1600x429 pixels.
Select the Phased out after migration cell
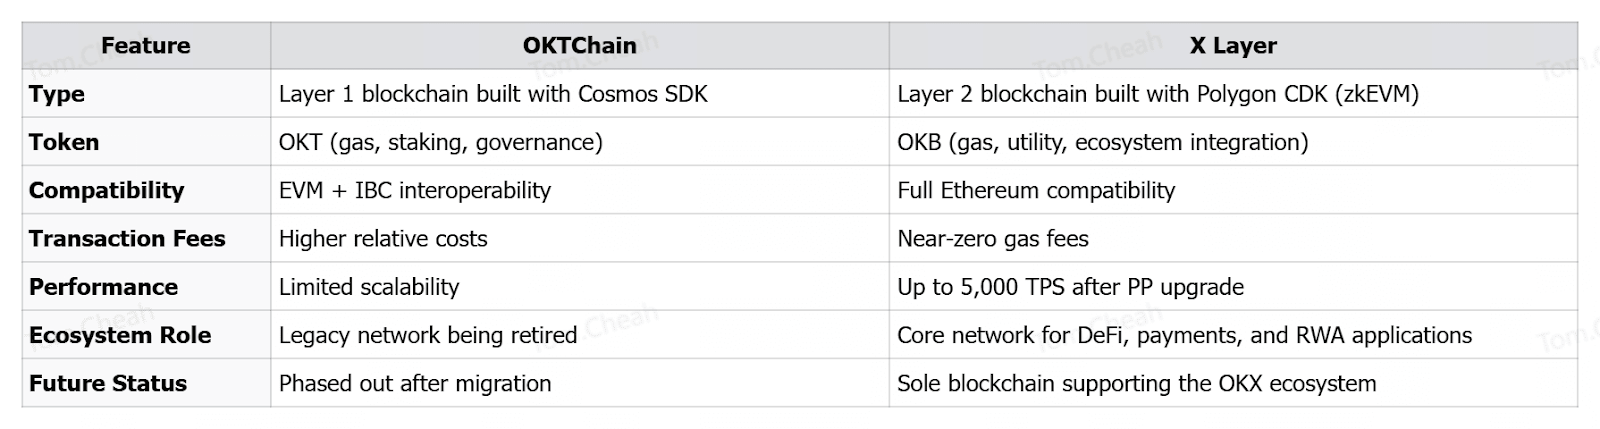tap(414, 383)
